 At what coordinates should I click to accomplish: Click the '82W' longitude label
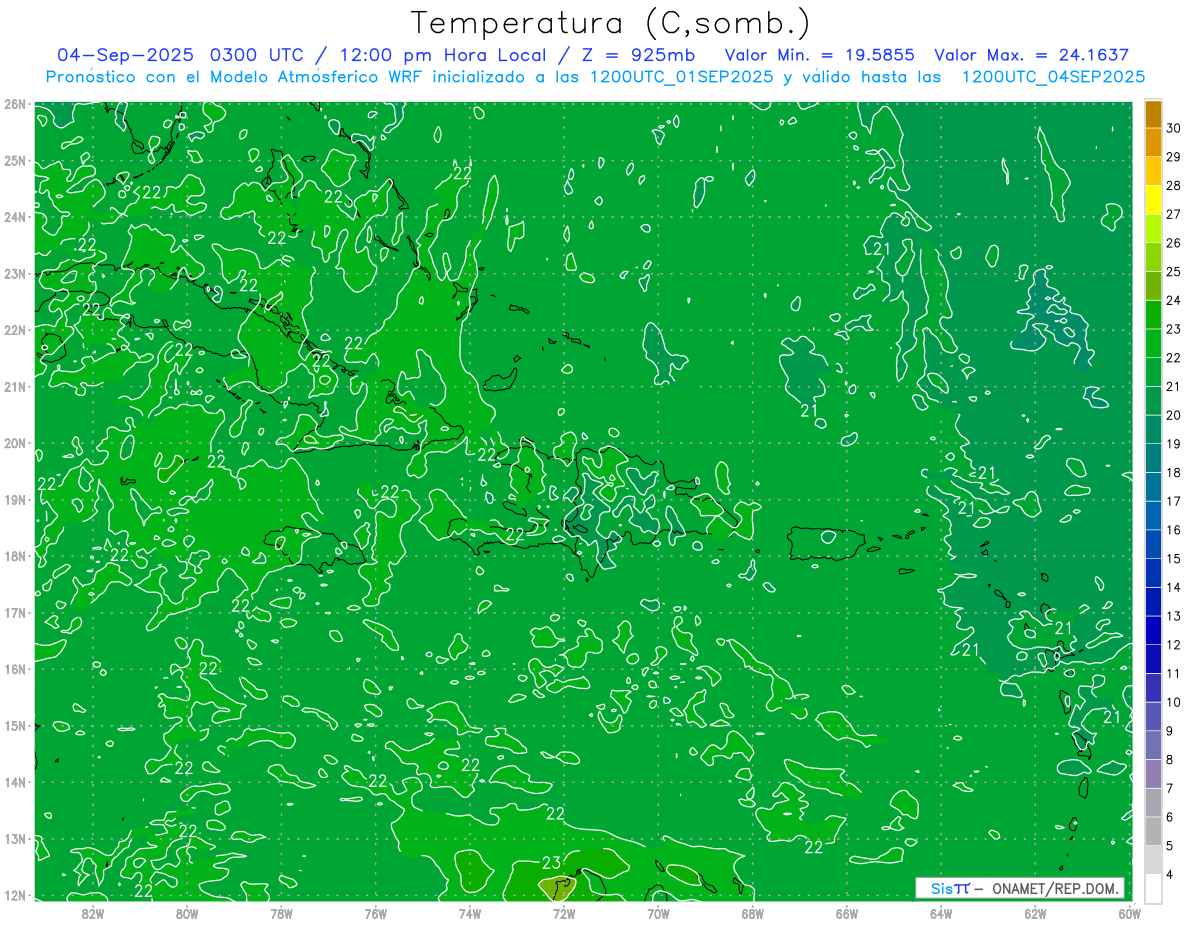[x=92, y=913]
